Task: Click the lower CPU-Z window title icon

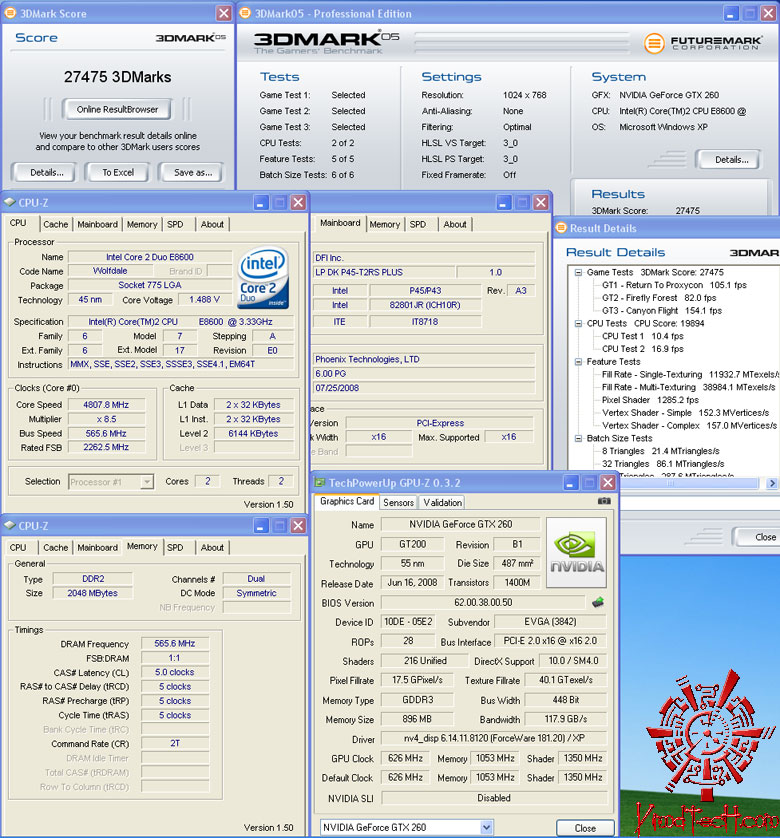Action: [x=10, y=525]
